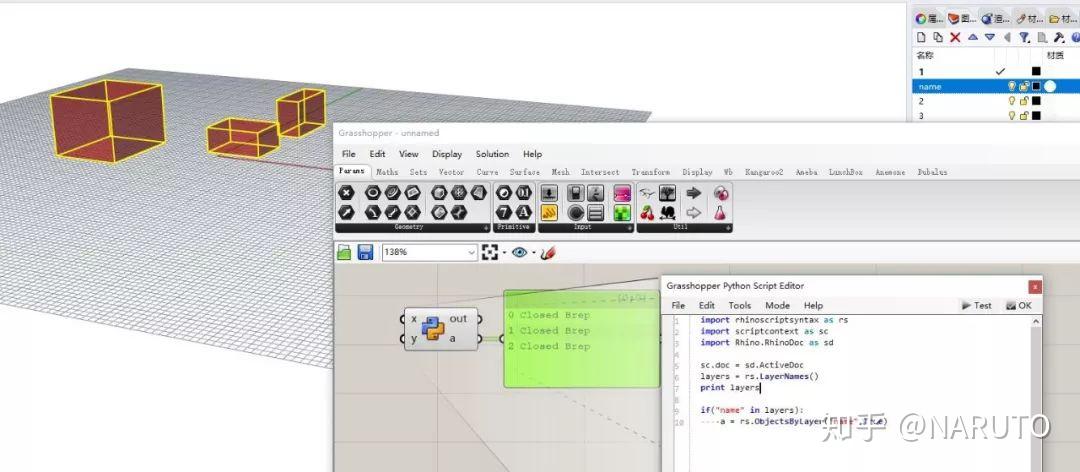Click the dark right-arrow icon in Util
This screenshot has width=1080, height=472.
click(x=694, y=192)
